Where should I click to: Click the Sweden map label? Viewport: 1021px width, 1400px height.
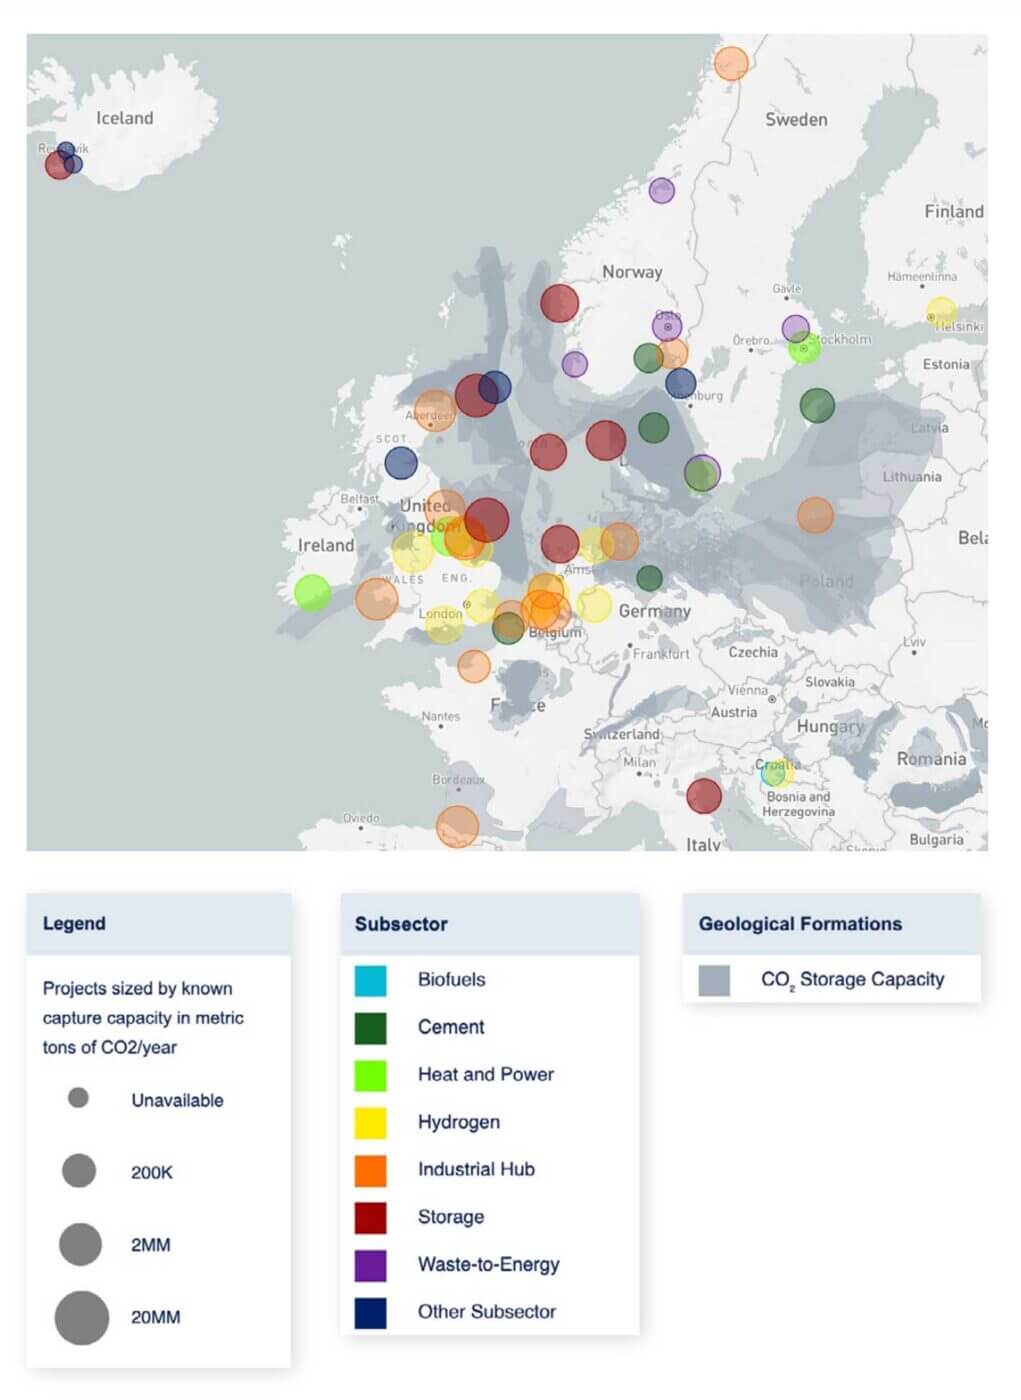(x=796, y=119)
